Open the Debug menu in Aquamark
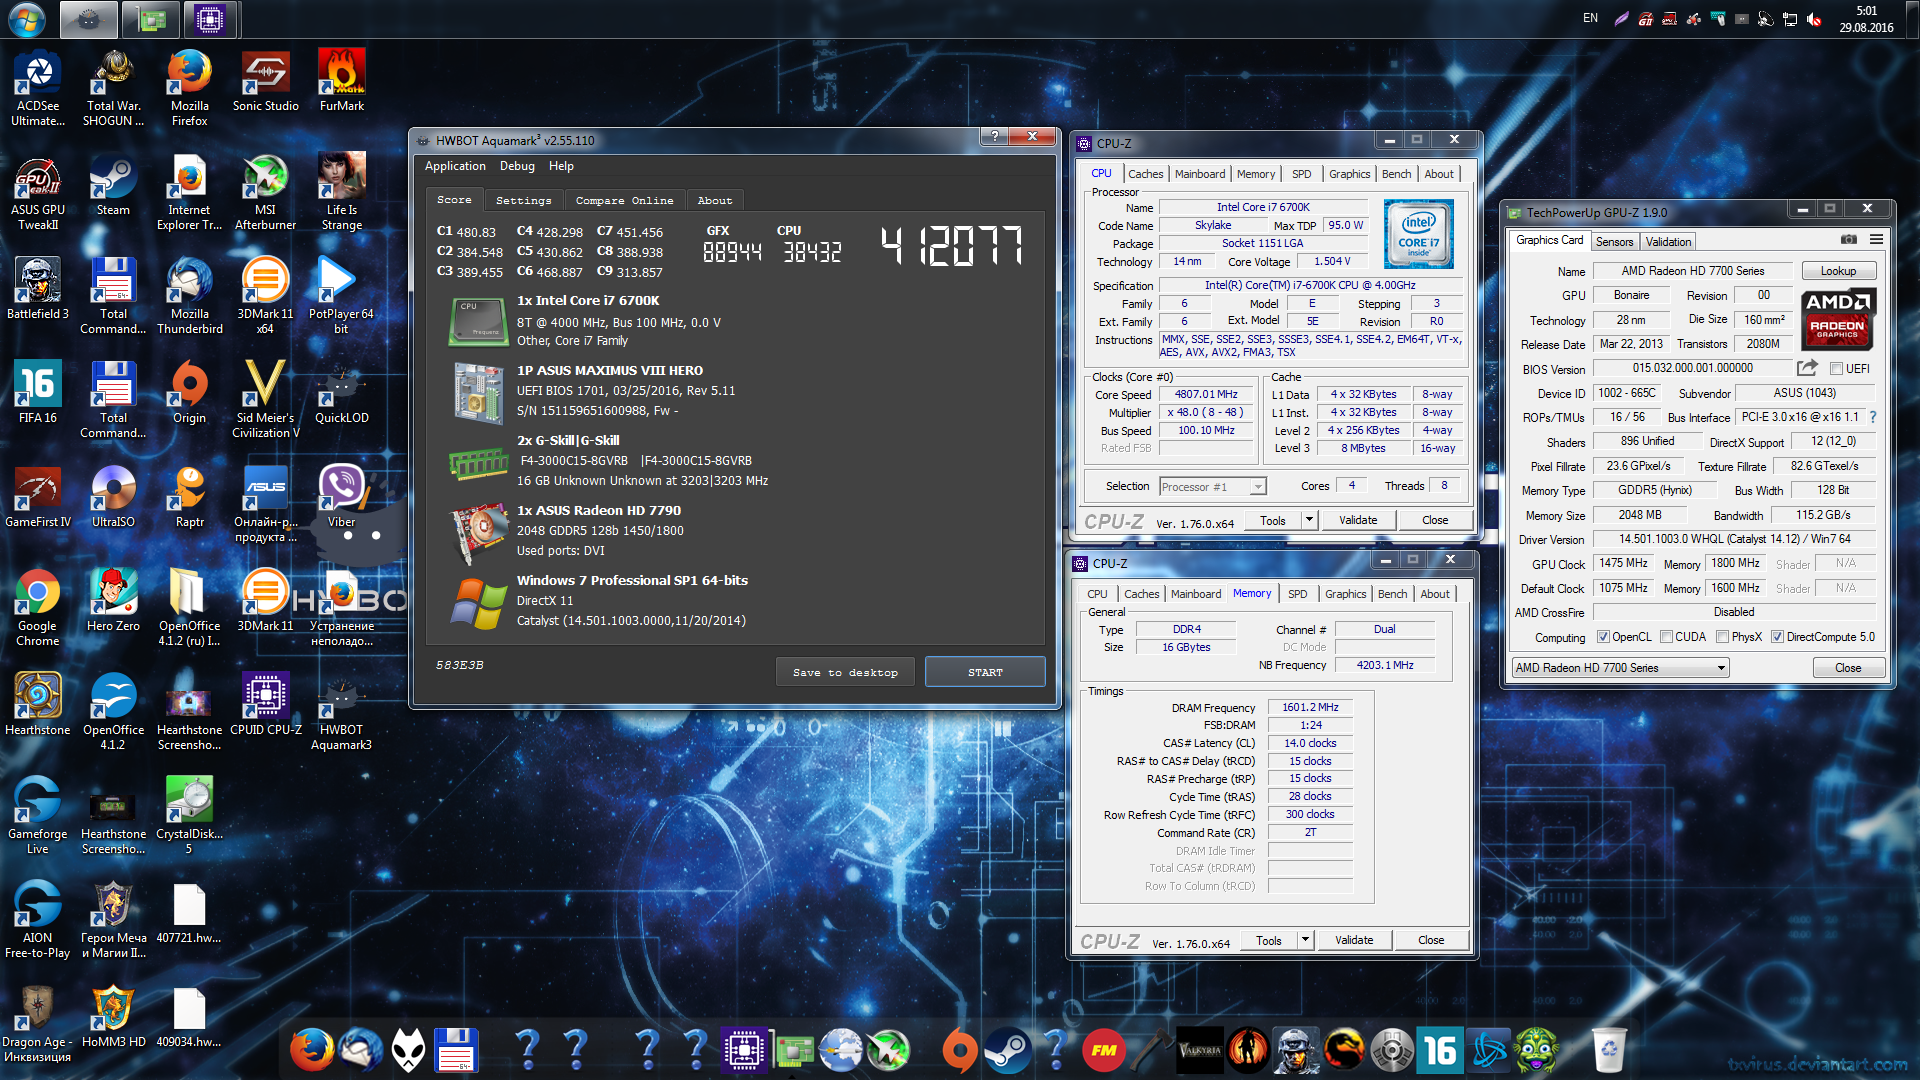The height and width of the screenshot is (1080, 1920). [517, 166]
